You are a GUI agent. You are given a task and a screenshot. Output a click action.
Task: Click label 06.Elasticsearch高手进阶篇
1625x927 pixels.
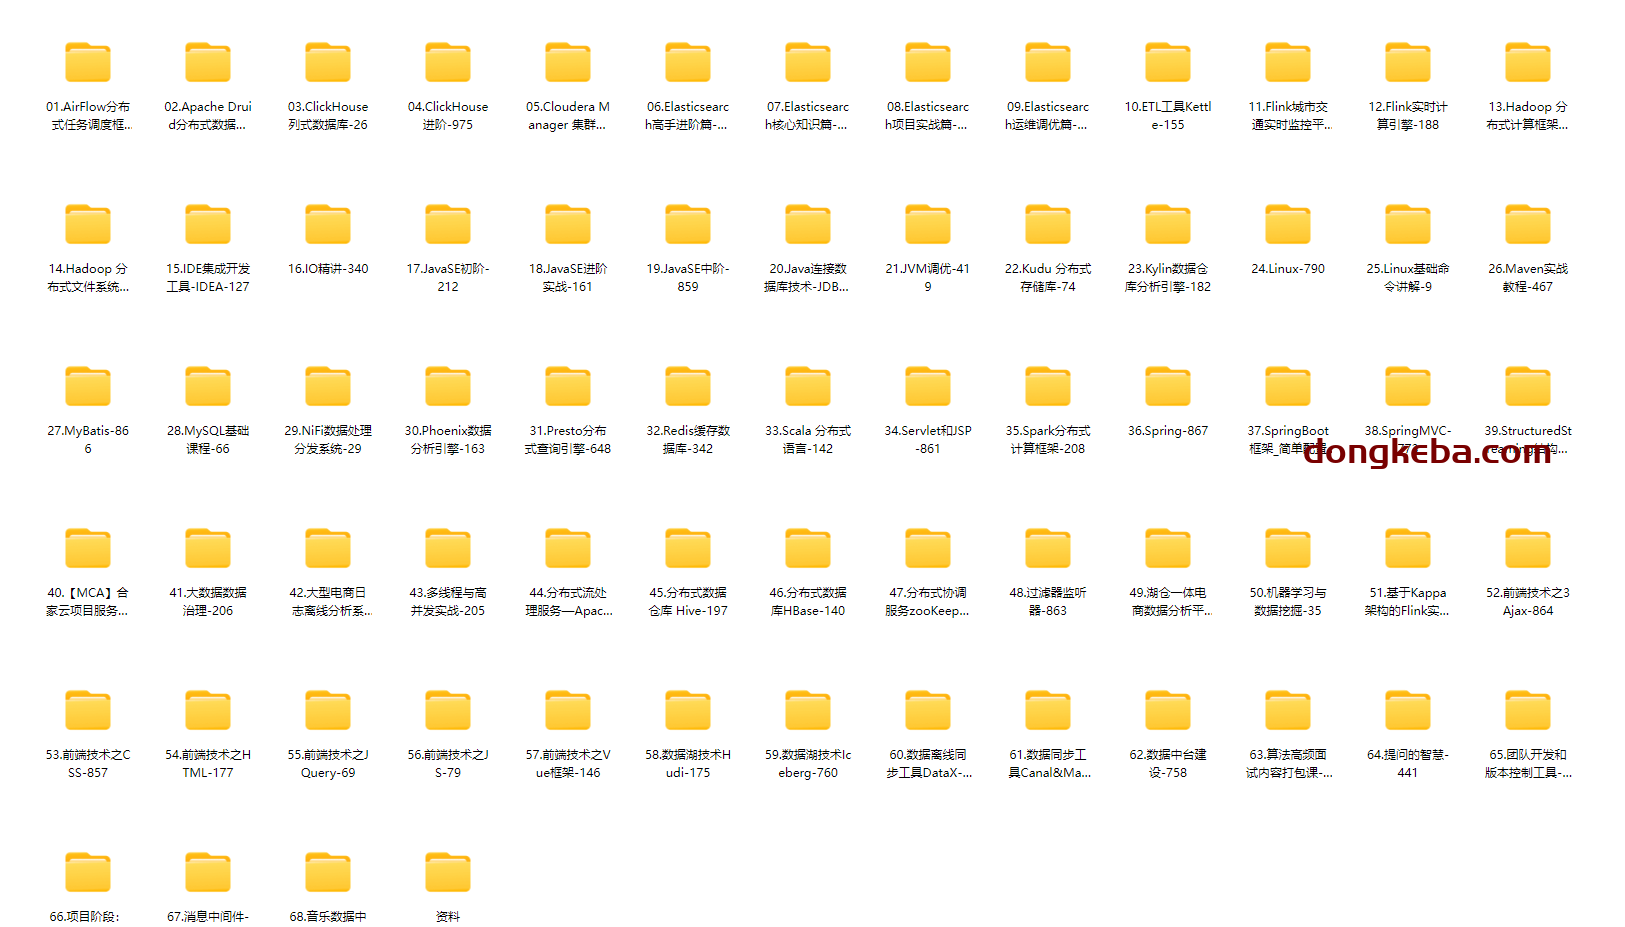pyautogui.click(x=688, y=116)
